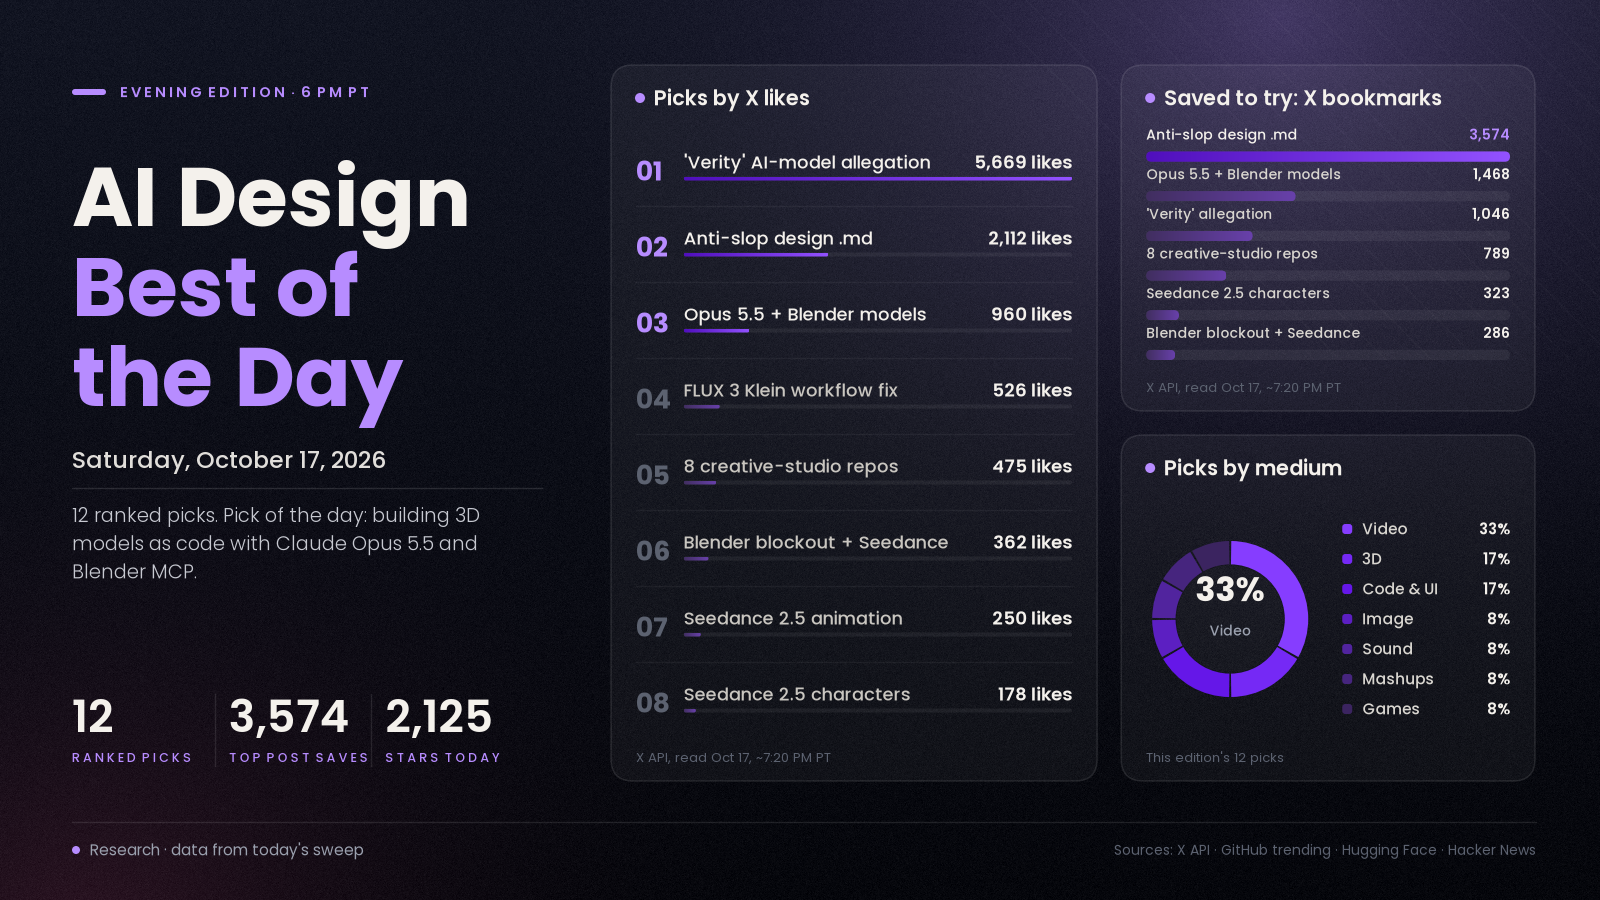Select the Anti-slop design .md ranked pick
The image size is (1600, 900).
tap(853, 245)
